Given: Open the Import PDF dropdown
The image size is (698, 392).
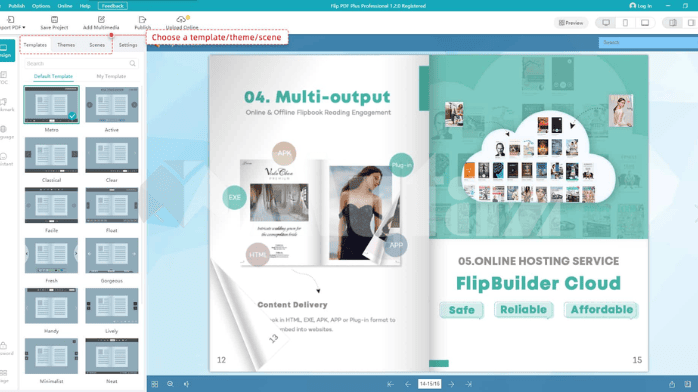Looking at the screenshot, I should click(12, 23).
